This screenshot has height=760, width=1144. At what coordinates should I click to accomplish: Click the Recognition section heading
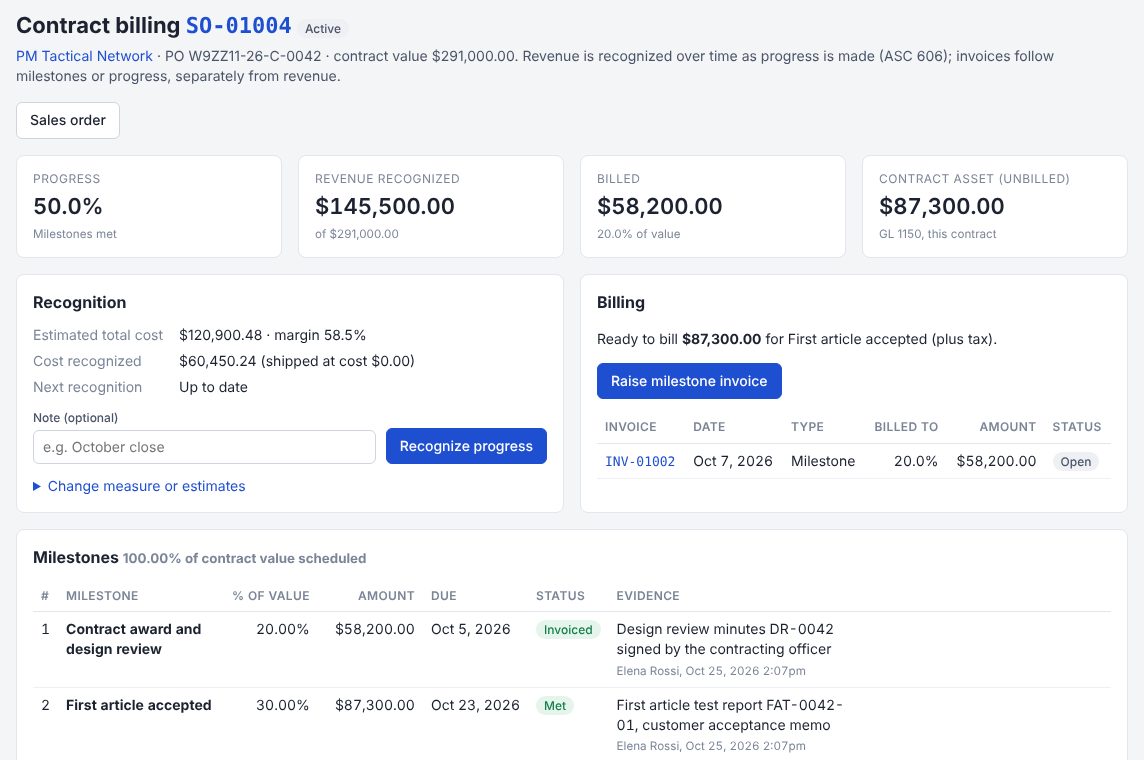[x=80, y=303]
